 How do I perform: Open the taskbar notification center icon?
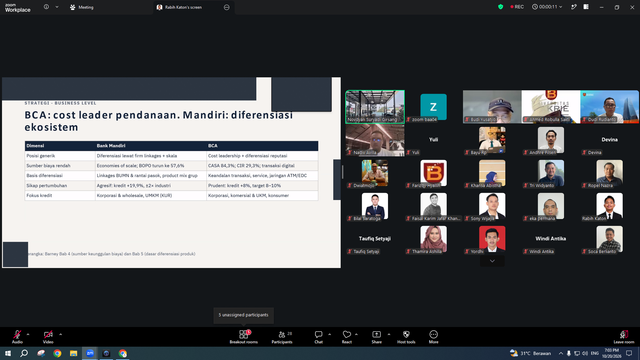[629, 353]
